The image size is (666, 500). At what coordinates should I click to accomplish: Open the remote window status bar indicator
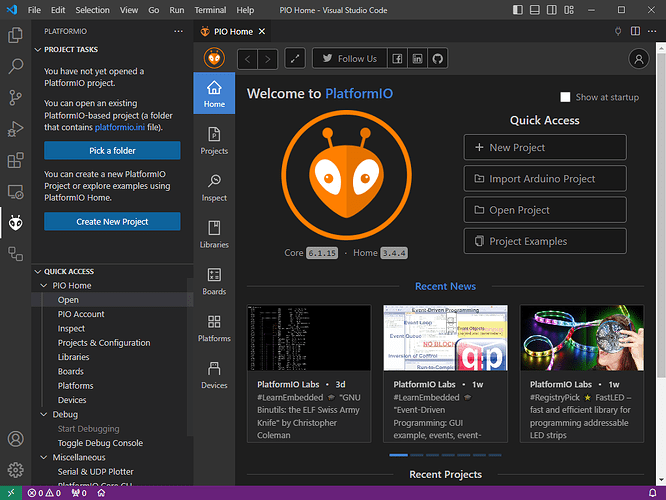click(x=11, y=493)
